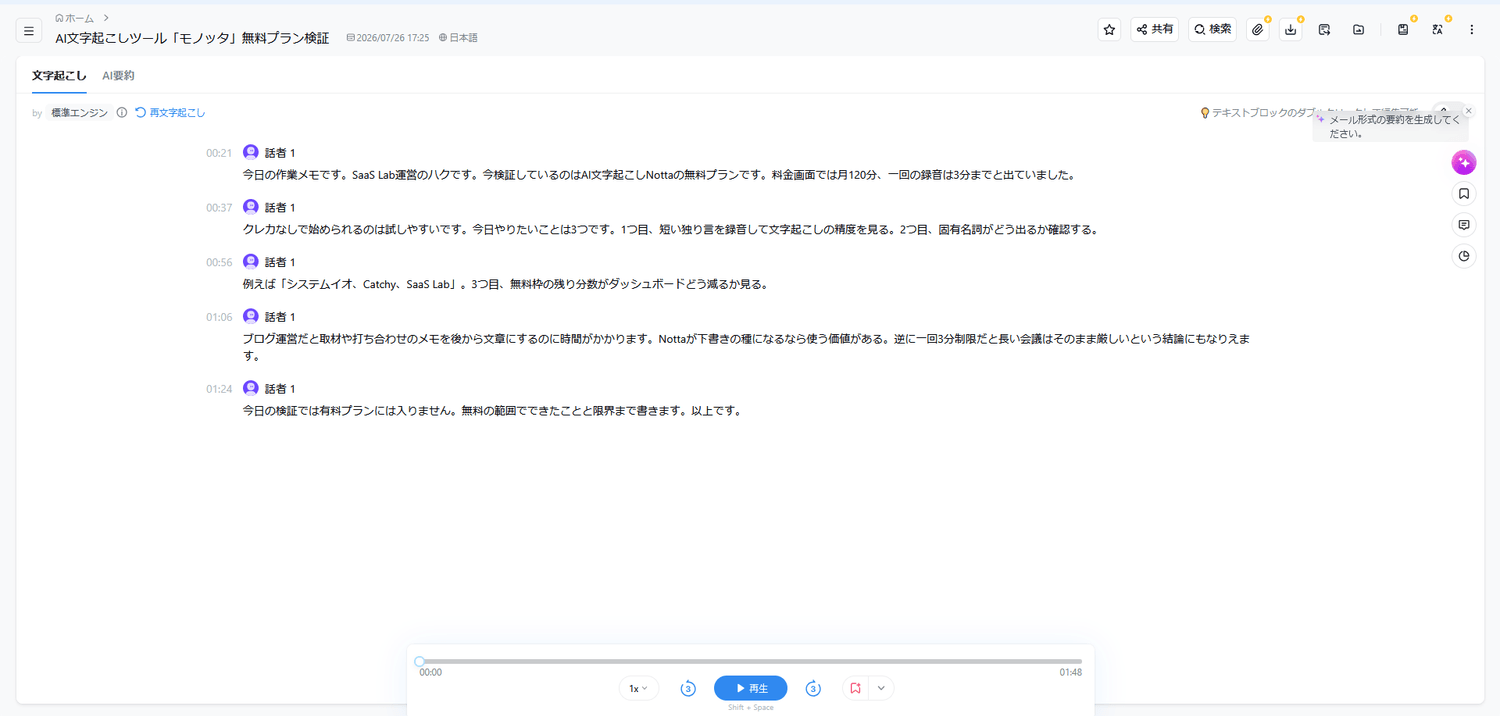Click 話者 1 label at 01:06
The image size is (1500, 716).
click(x=280, y=316)
